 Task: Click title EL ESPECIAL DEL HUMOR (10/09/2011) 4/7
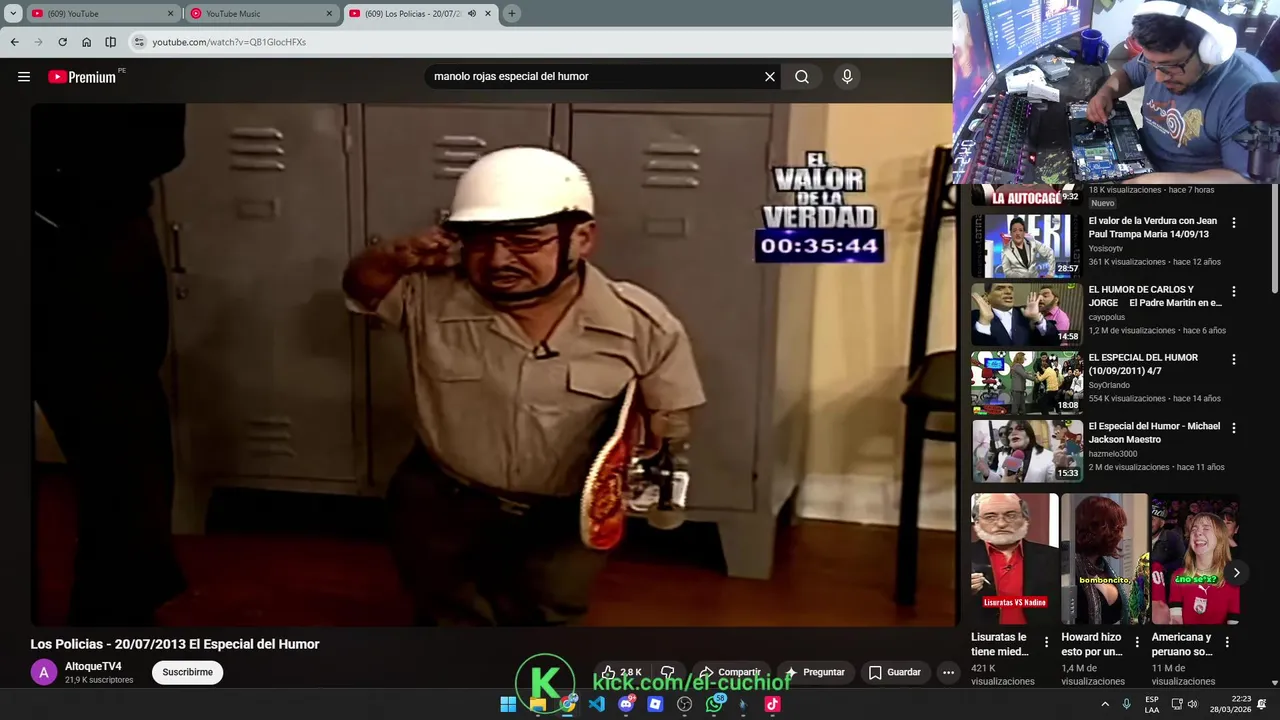pos(1143,364)
